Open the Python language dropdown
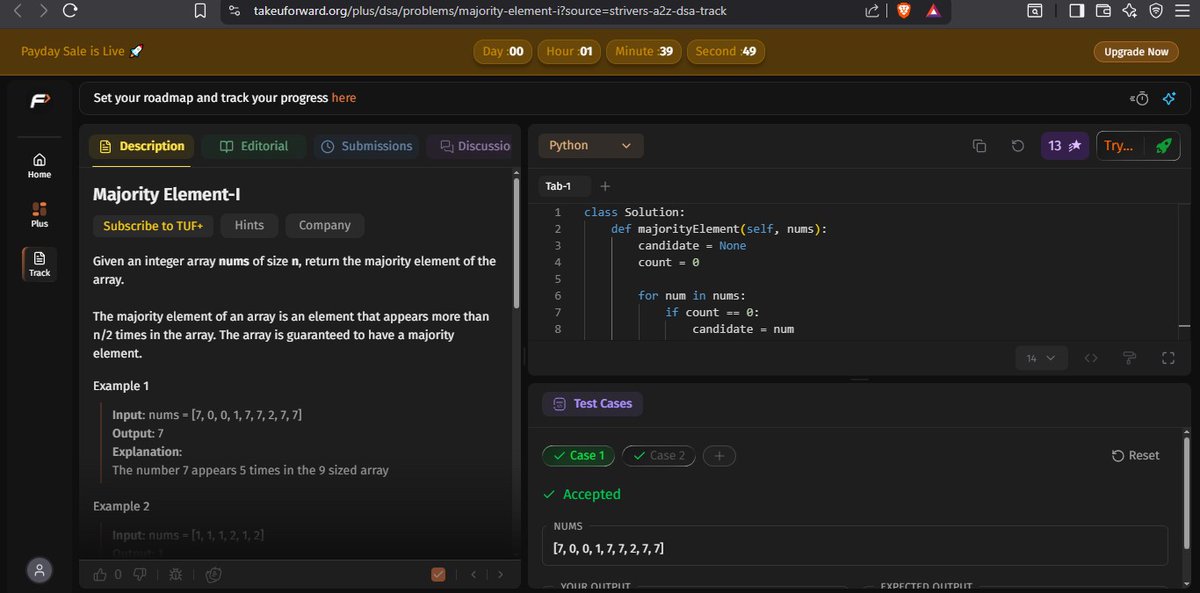 [590, 146]
